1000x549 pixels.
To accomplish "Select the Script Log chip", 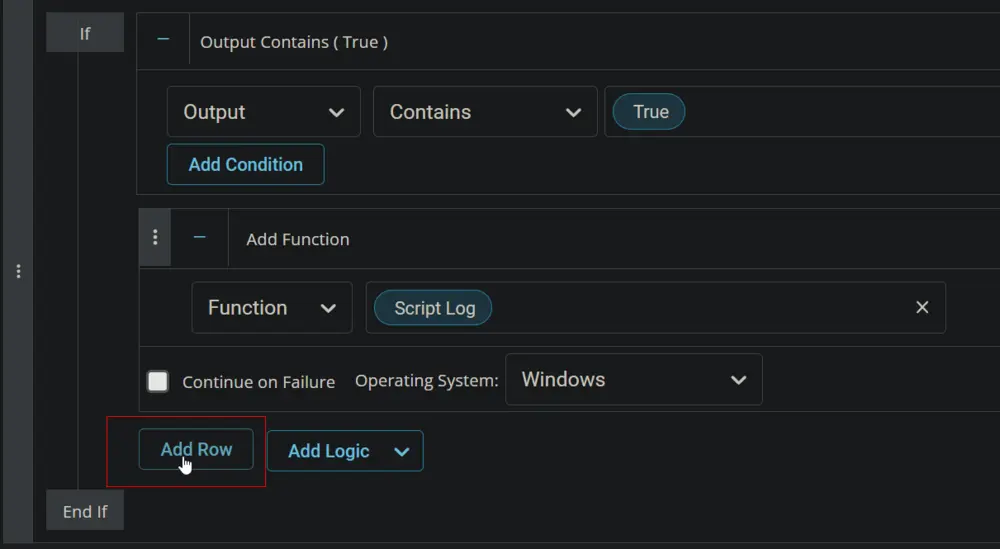I will [433, 308].
